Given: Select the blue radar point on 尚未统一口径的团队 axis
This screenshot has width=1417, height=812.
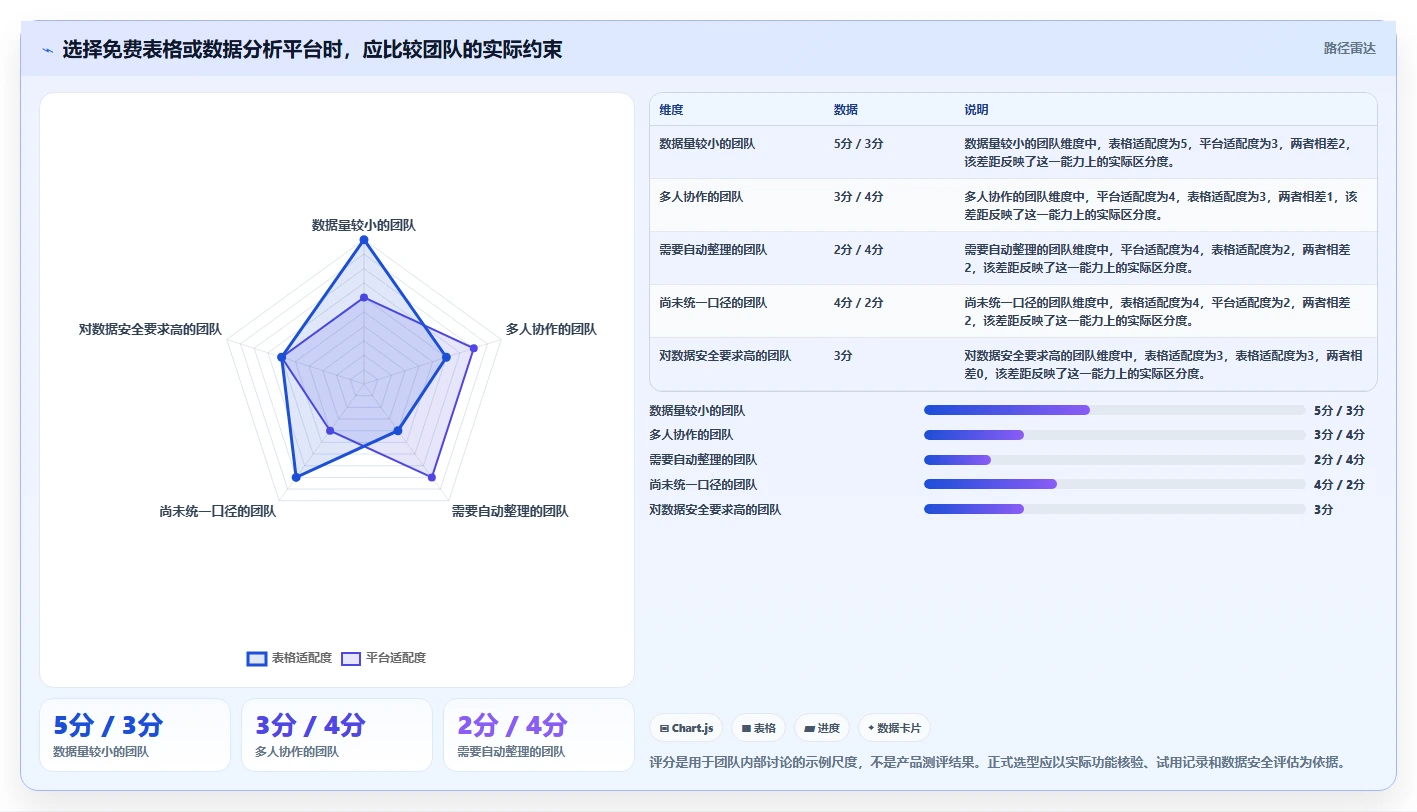Looking at the screenshot, I should tap(295, 478).
